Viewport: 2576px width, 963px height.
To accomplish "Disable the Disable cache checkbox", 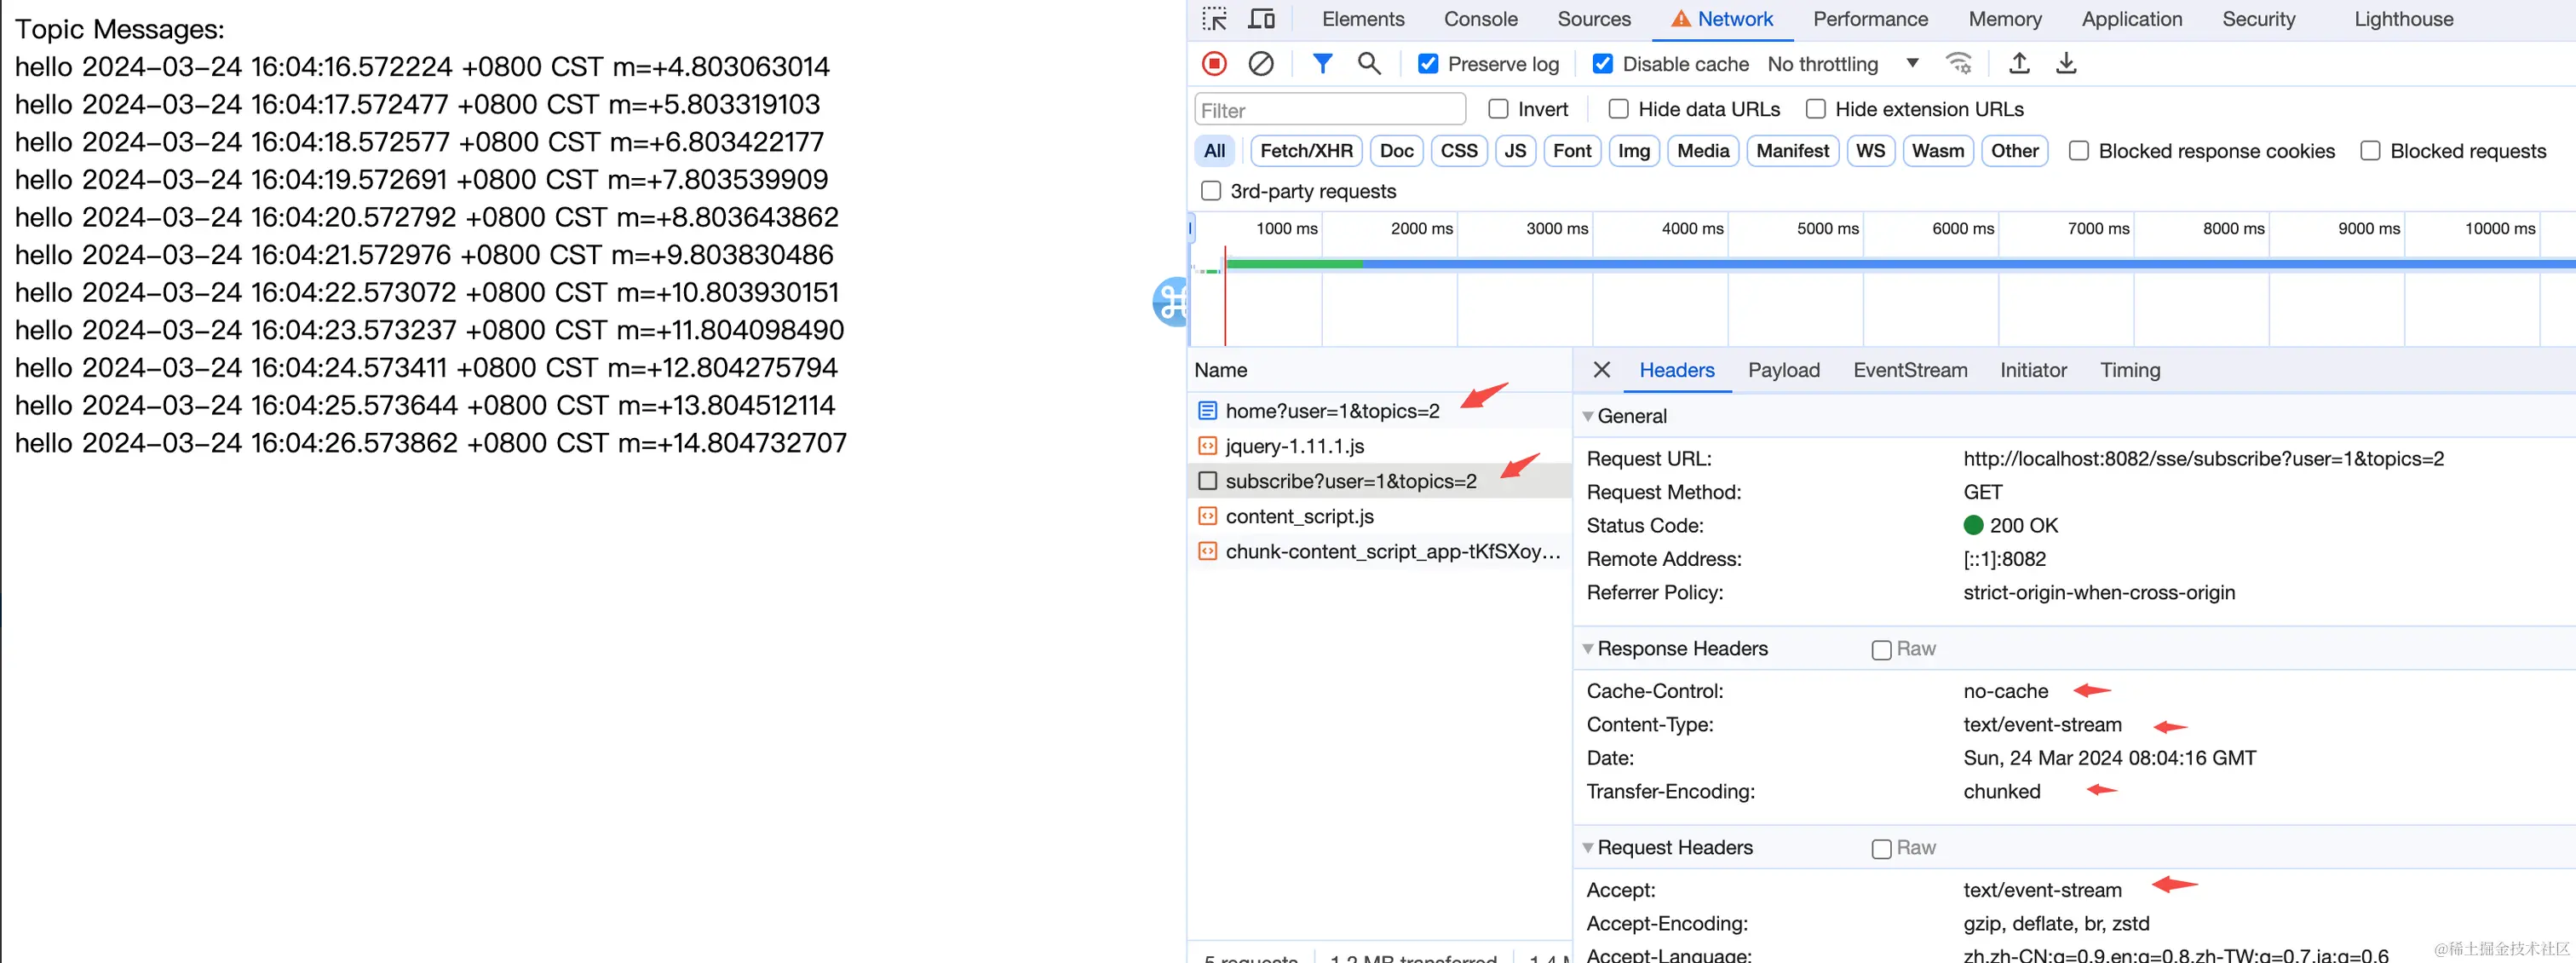I will (x=1602, y=64).
